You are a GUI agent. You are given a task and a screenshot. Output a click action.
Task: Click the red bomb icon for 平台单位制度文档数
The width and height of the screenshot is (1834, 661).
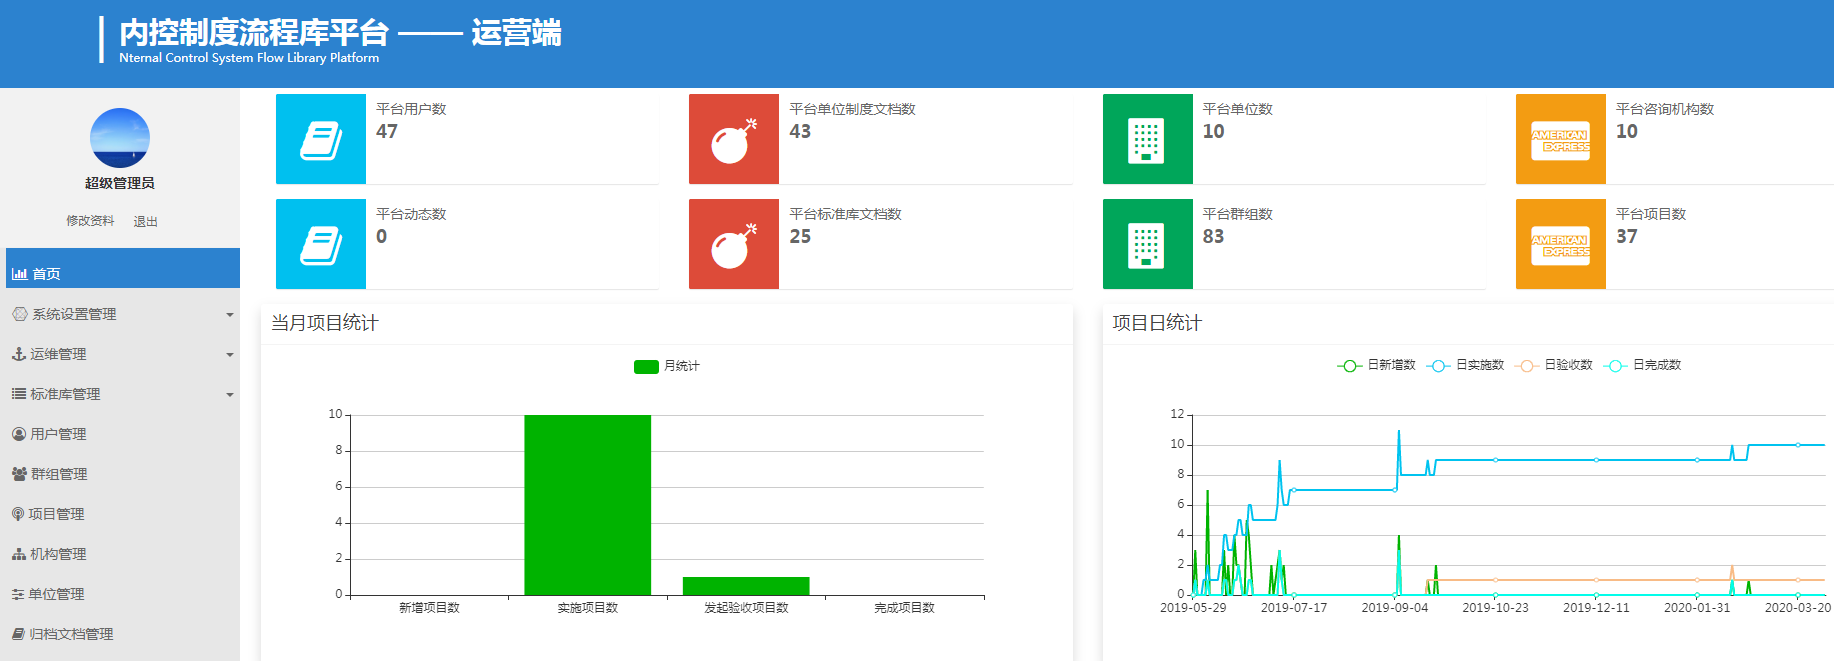(x=734, y=139)
